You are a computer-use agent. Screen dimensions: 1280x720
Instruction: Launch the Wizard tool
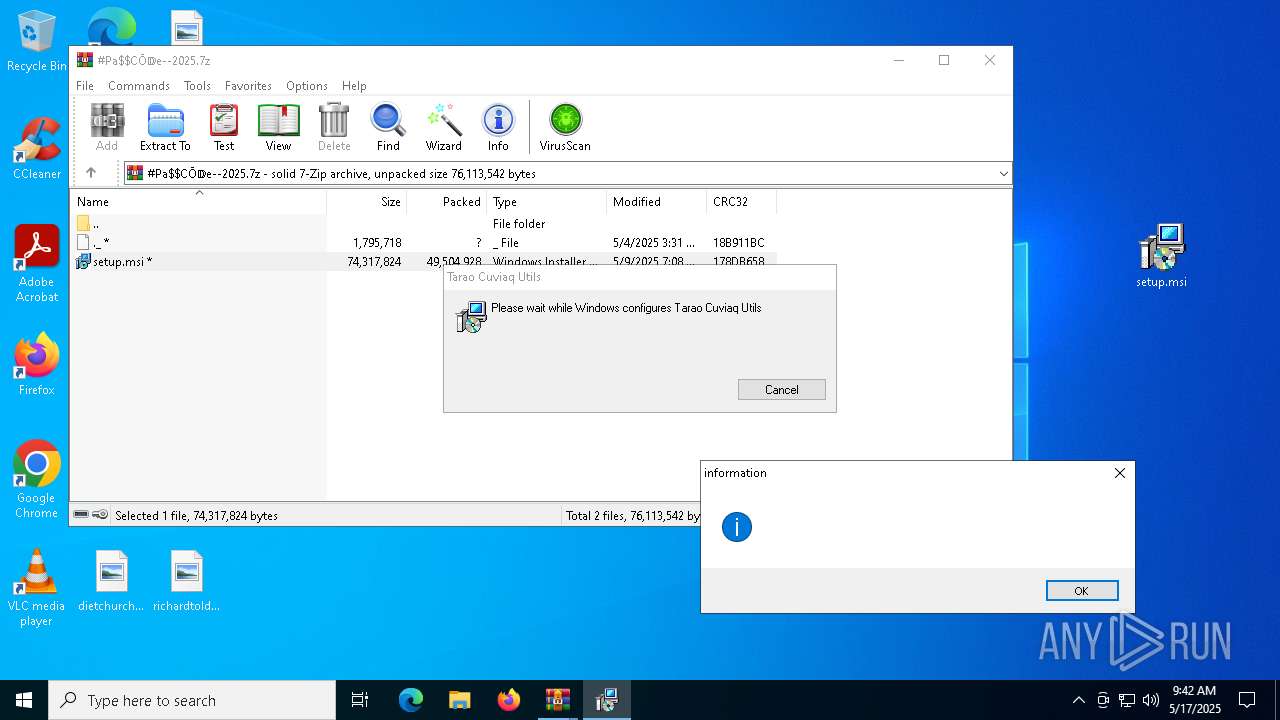tap(444, 127)
